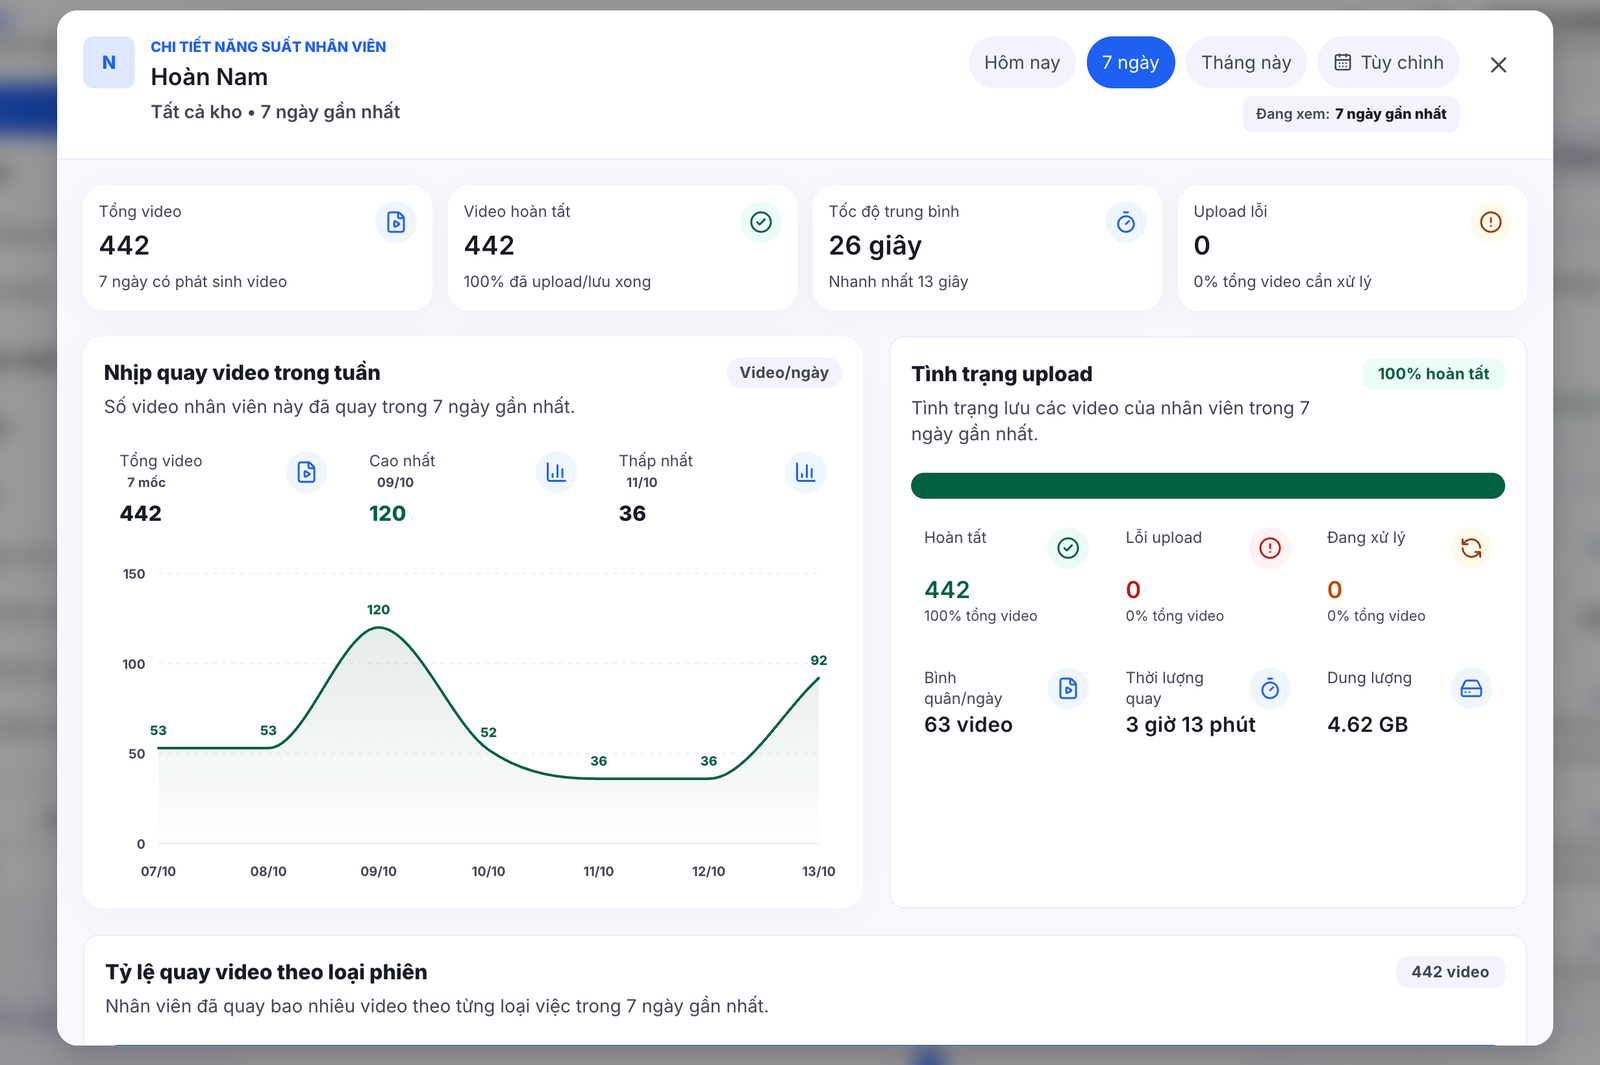
Task: Click the 26 giây average speed value
Action: pyautogui.click(x=875, y=246)
